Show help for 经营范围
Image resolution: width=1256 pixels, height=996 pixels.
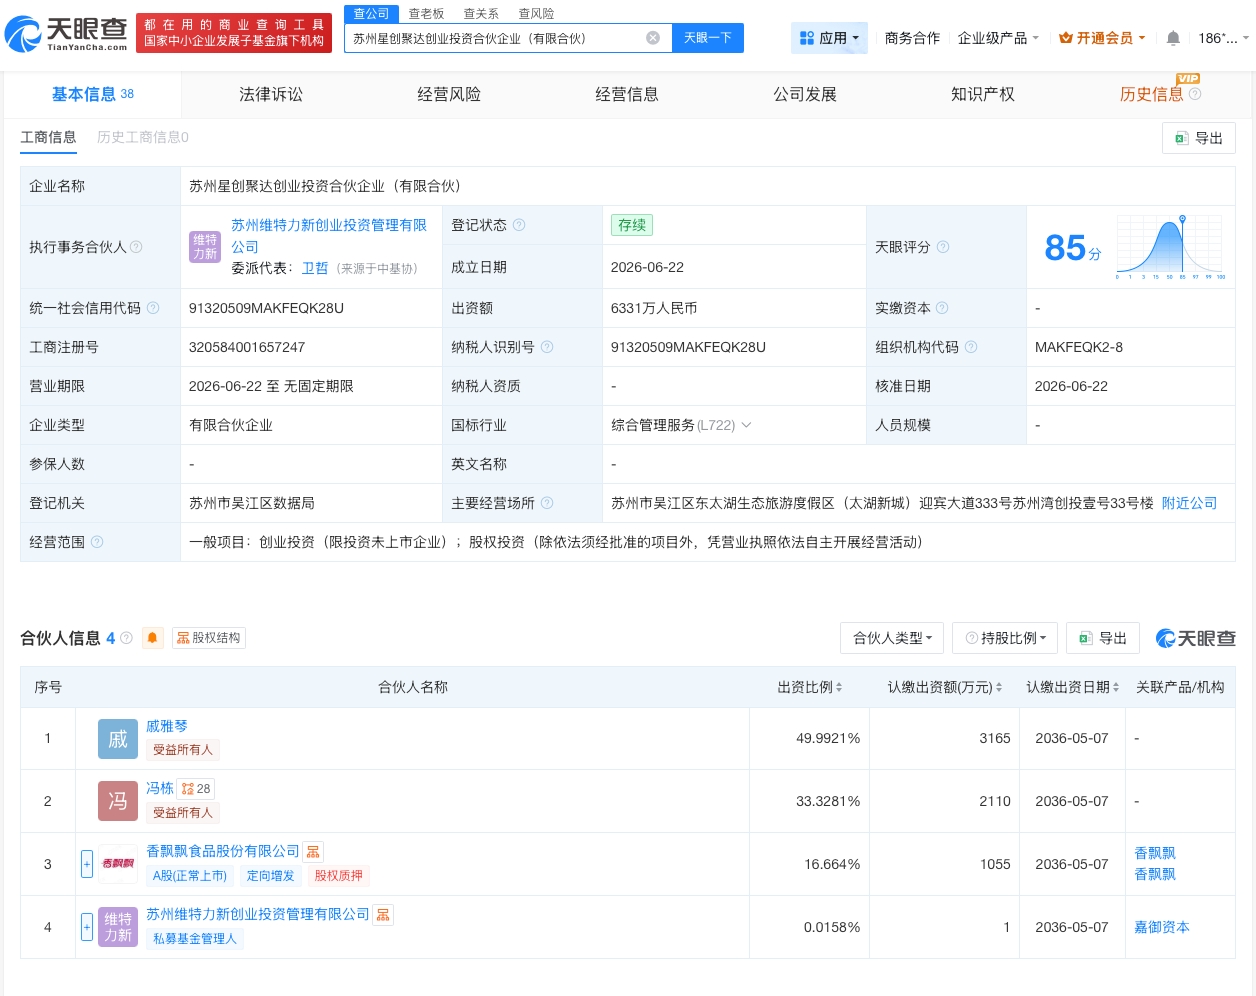(x=97, y=542)
